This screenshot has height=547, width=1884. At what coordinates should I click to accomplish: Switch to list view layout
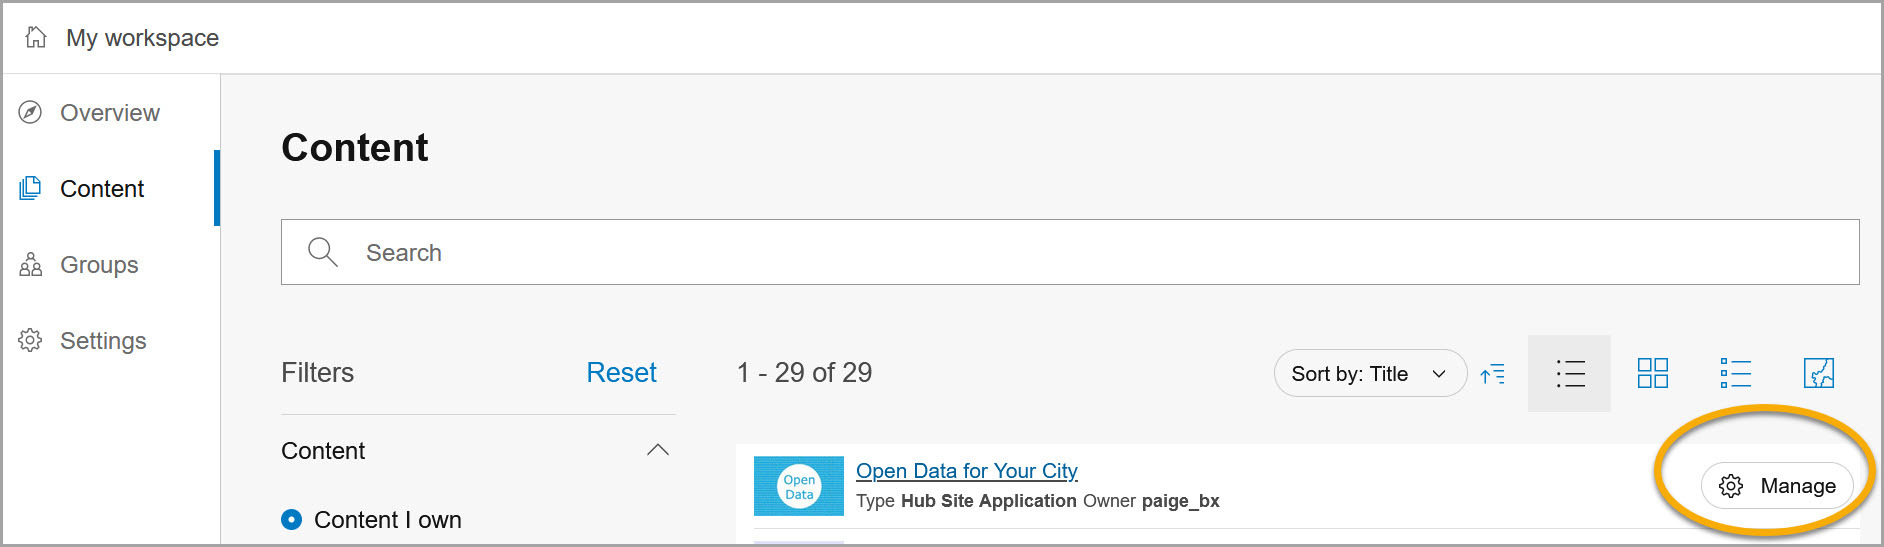1569,374
